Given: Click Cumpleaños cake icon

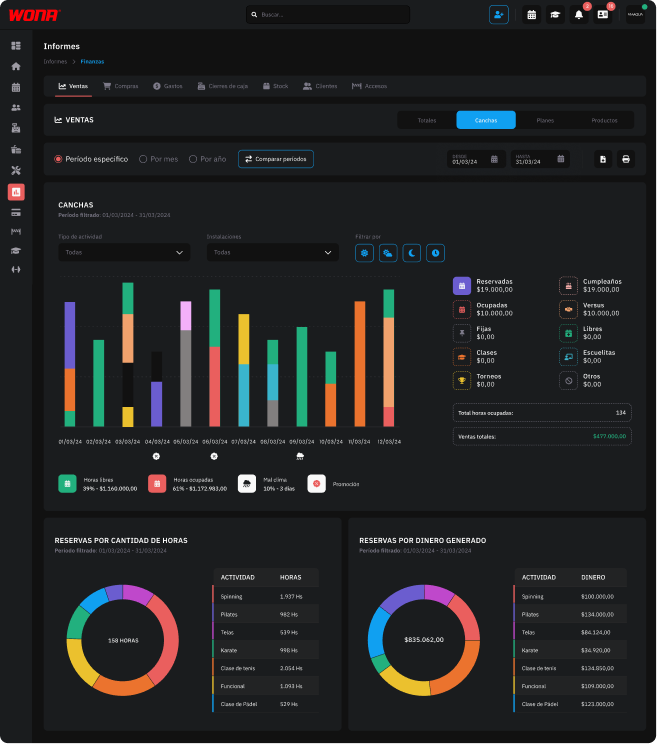Looking at the screenshot, I should click(568, 286).
